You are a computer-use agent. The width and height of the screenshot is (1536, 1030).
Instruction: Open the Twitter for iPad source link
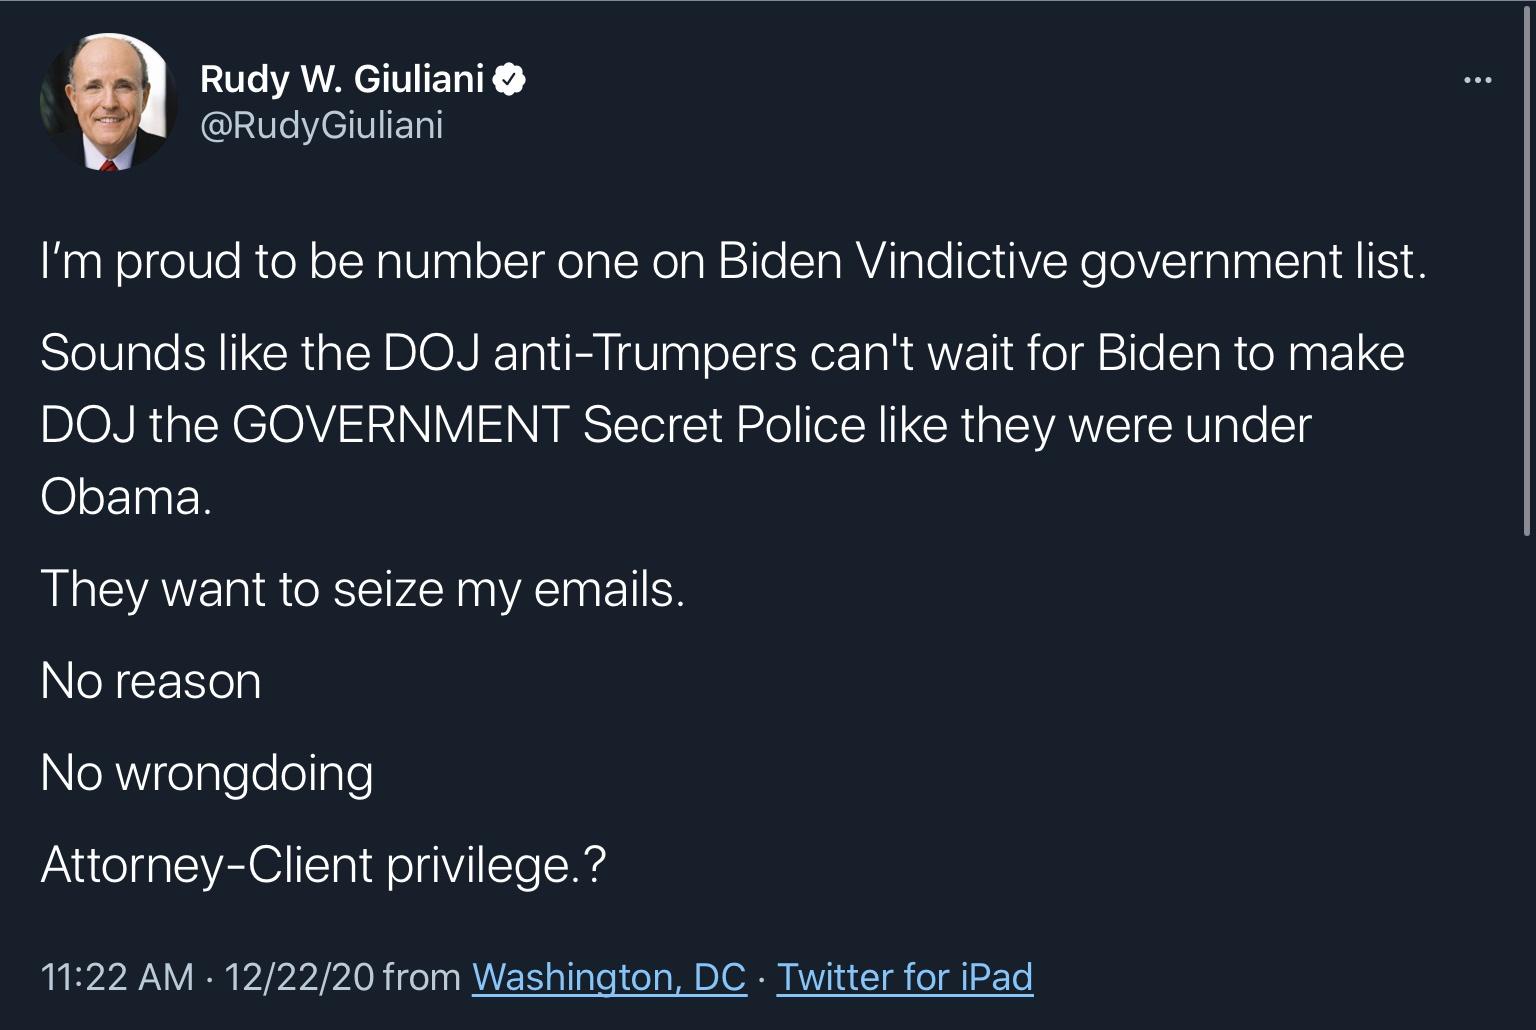(905, 978)
